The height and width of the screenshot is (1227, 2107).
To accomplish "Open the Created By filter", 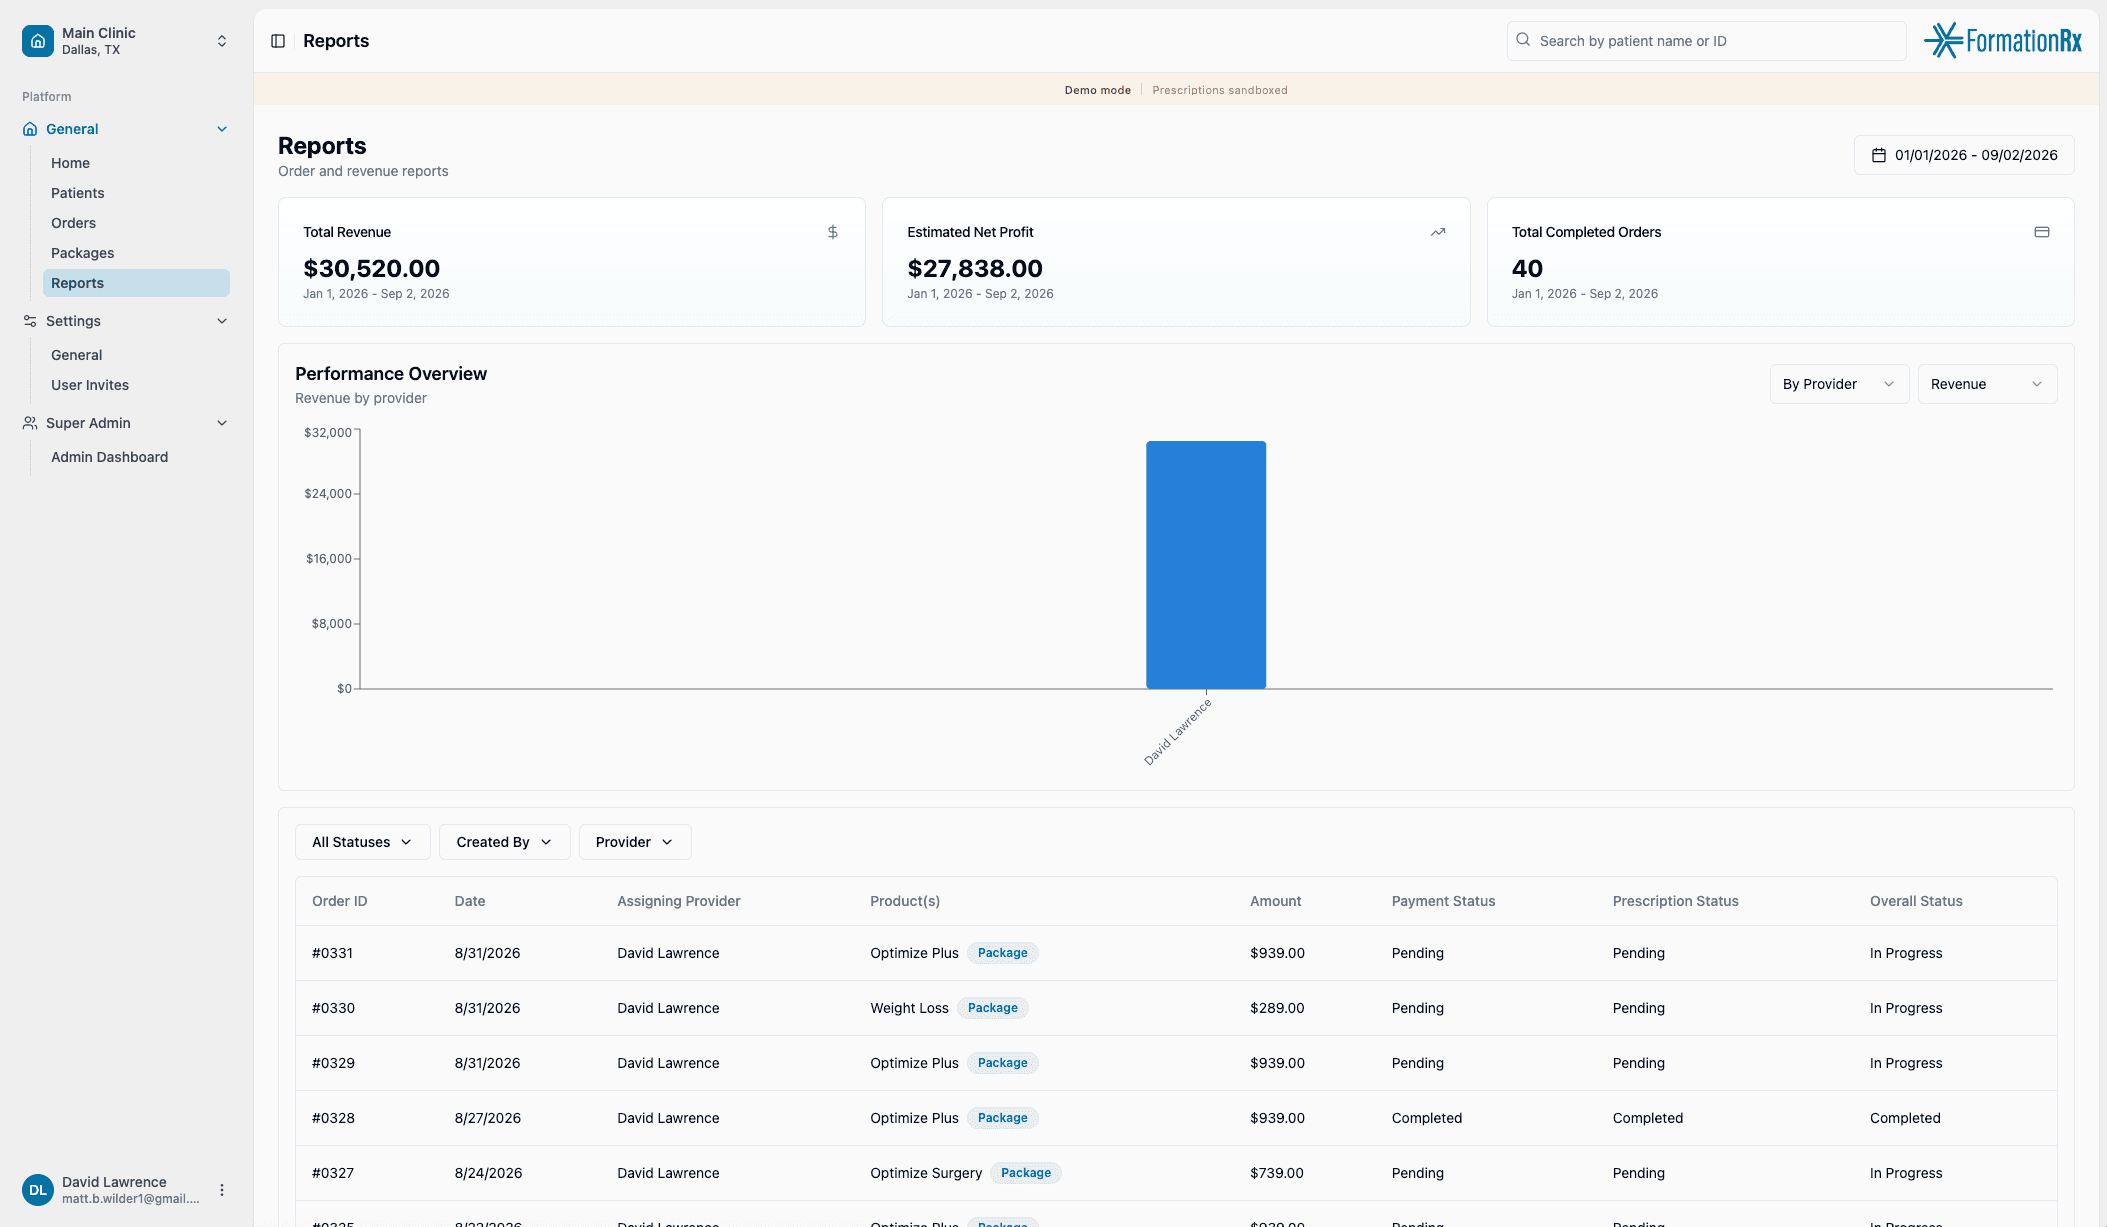I will (504, 842).
